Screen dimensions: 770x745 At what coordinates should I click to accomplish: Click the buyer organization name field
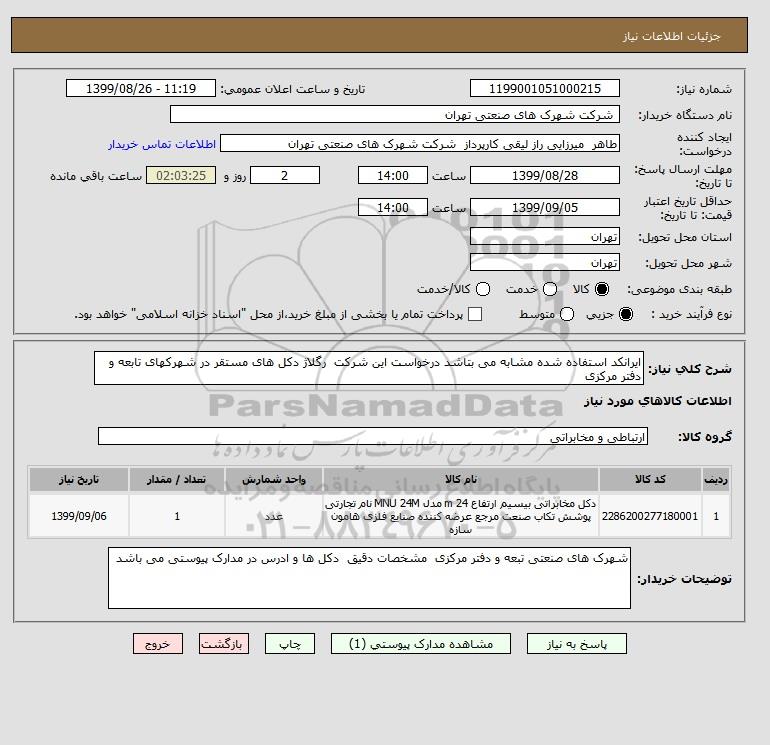click(395, 114)
